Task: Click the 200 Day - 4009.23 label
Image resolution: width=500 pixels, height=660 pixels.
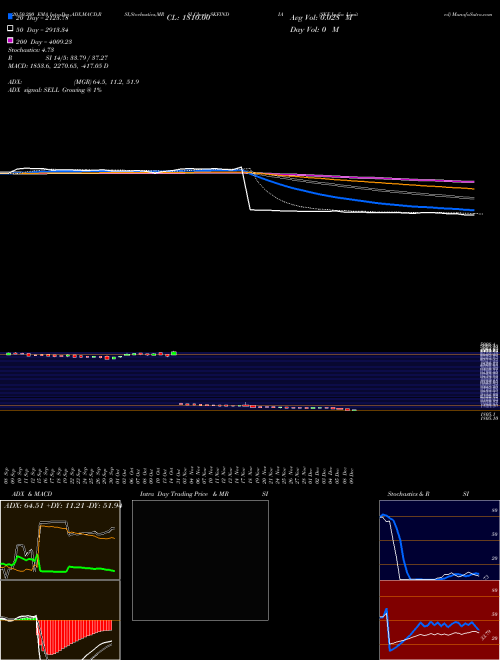Action: tap(44, 42)
